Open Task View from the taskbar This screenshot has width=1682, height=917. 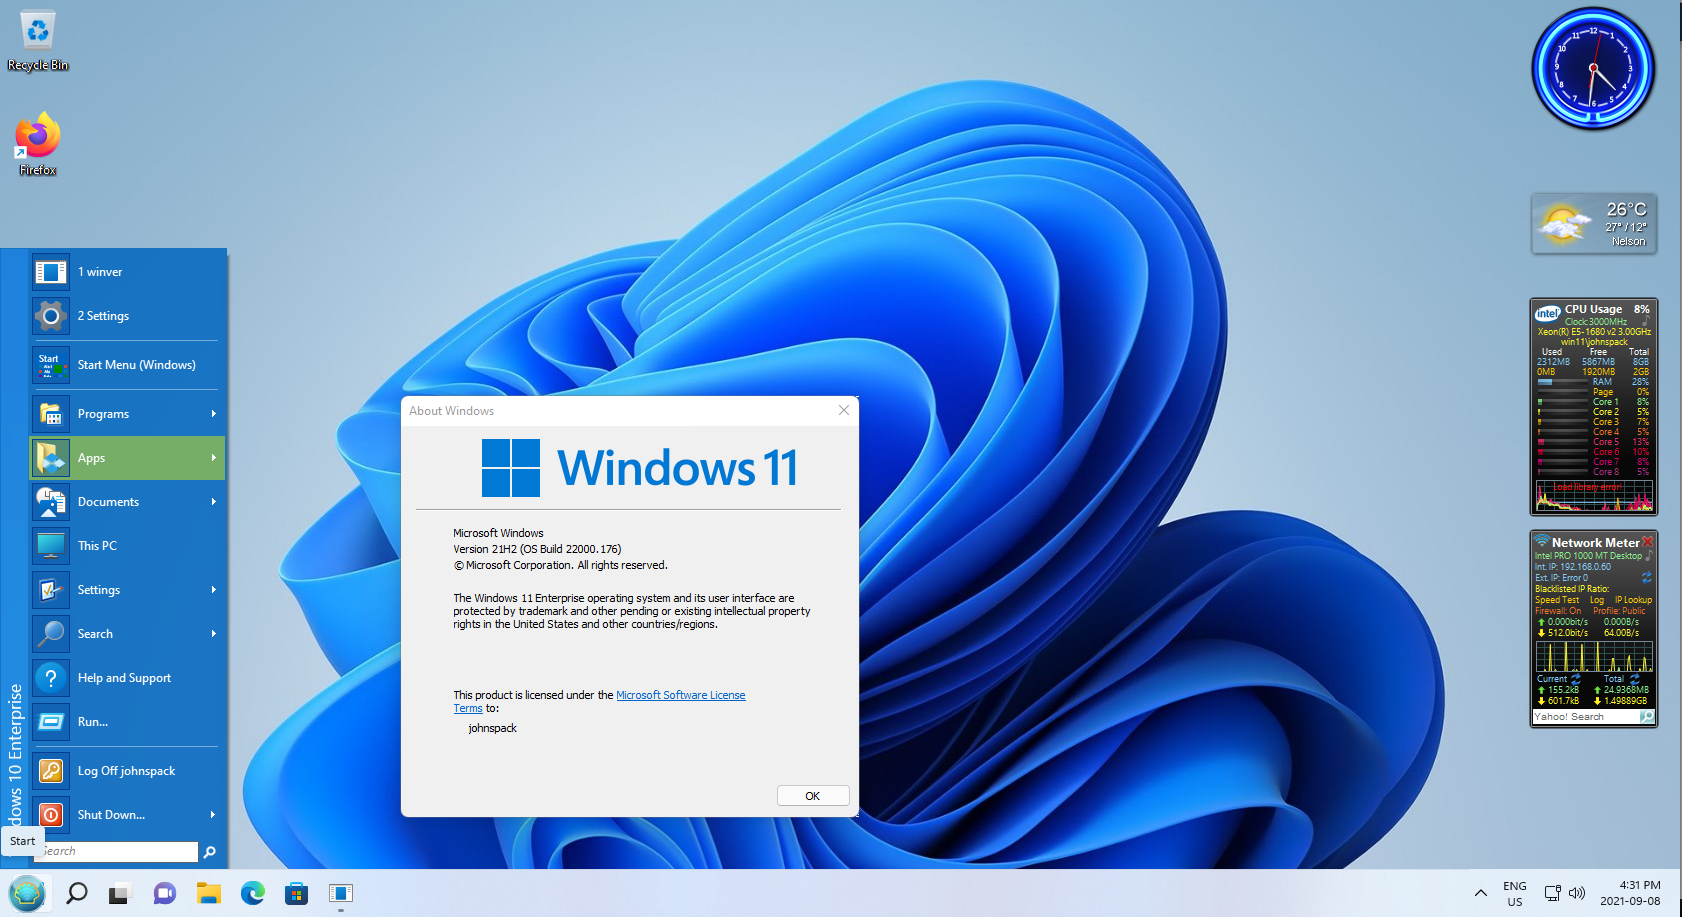point(120,893)
